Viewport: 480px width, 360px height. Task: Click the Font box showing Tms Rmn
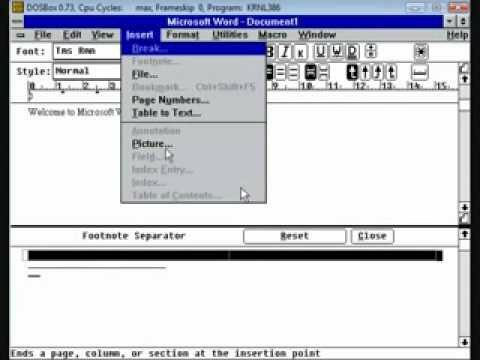(87, 51)
